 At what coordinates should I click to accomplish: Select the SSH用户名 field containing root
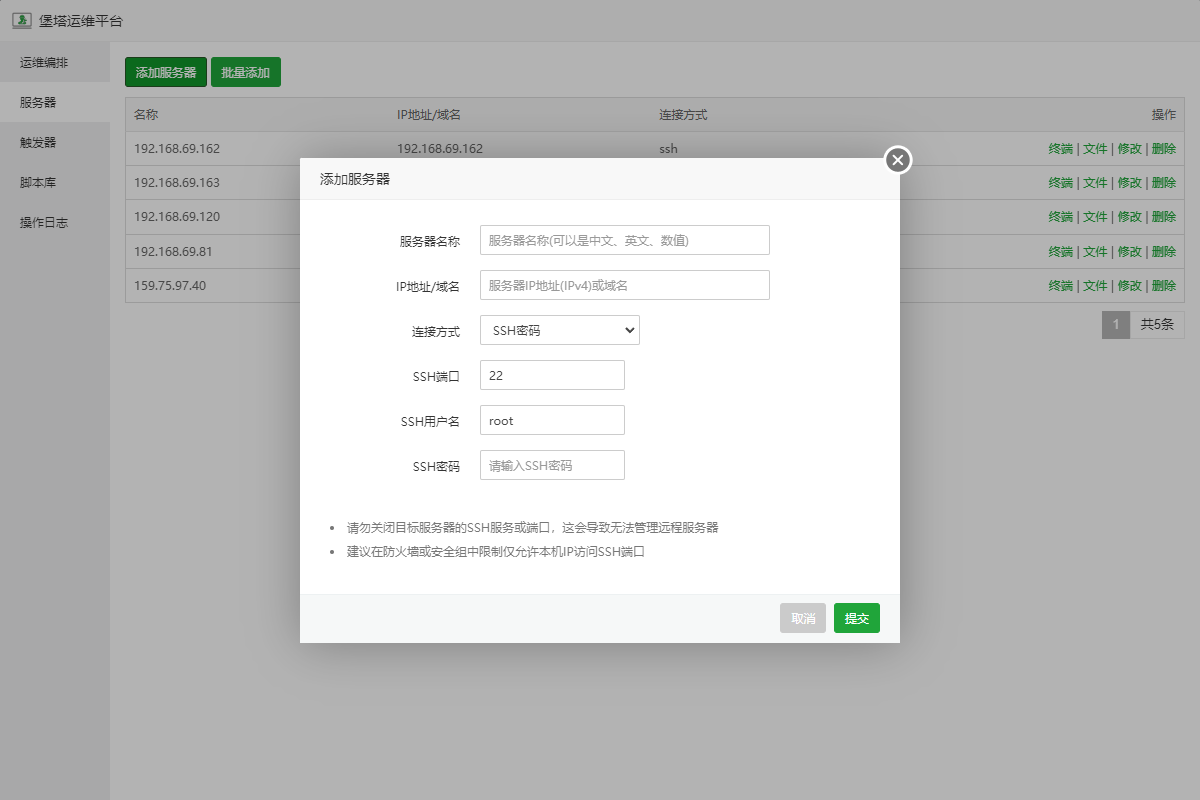tap(552, 420)
